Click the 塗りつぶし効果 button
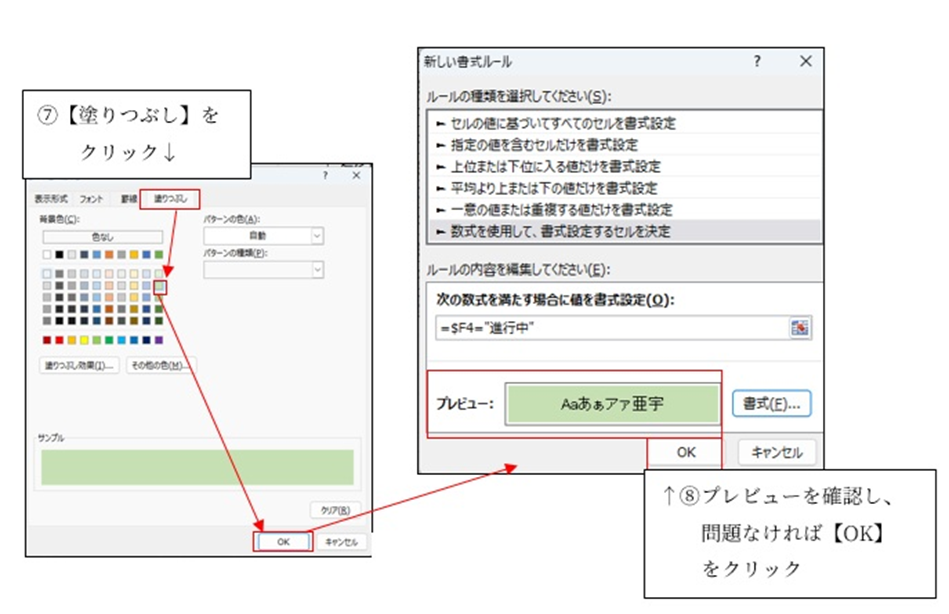 (80, 366)
